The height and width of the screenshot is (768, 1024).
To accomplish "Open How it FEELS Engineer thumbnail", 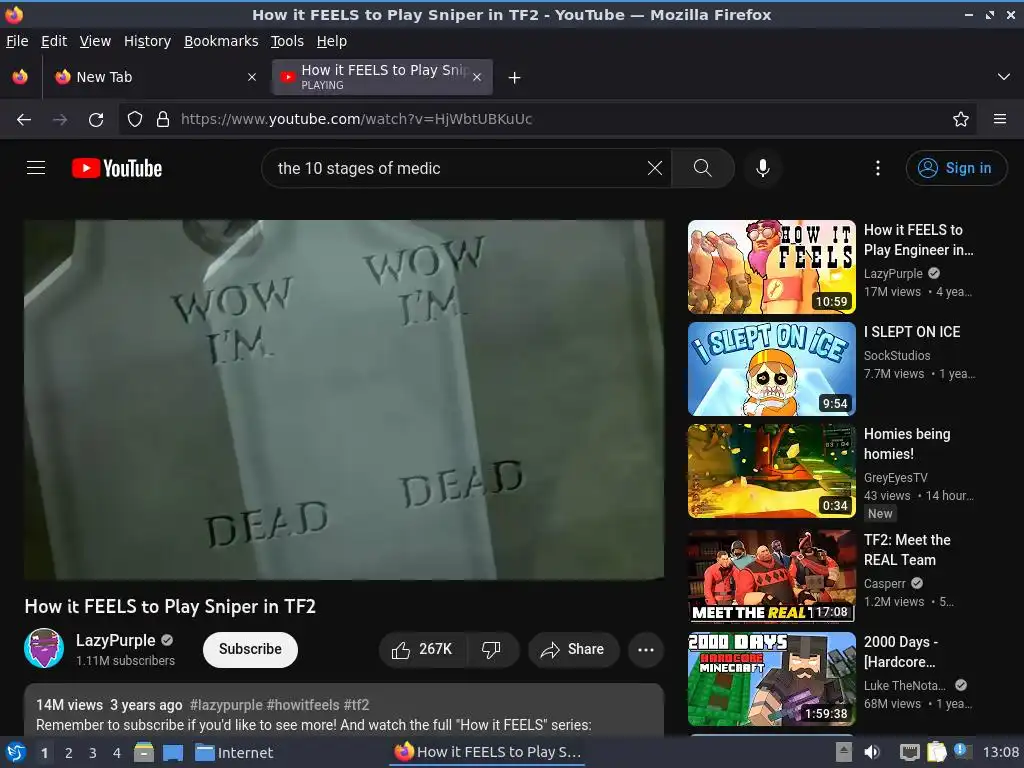I will (x=772, y=267).
